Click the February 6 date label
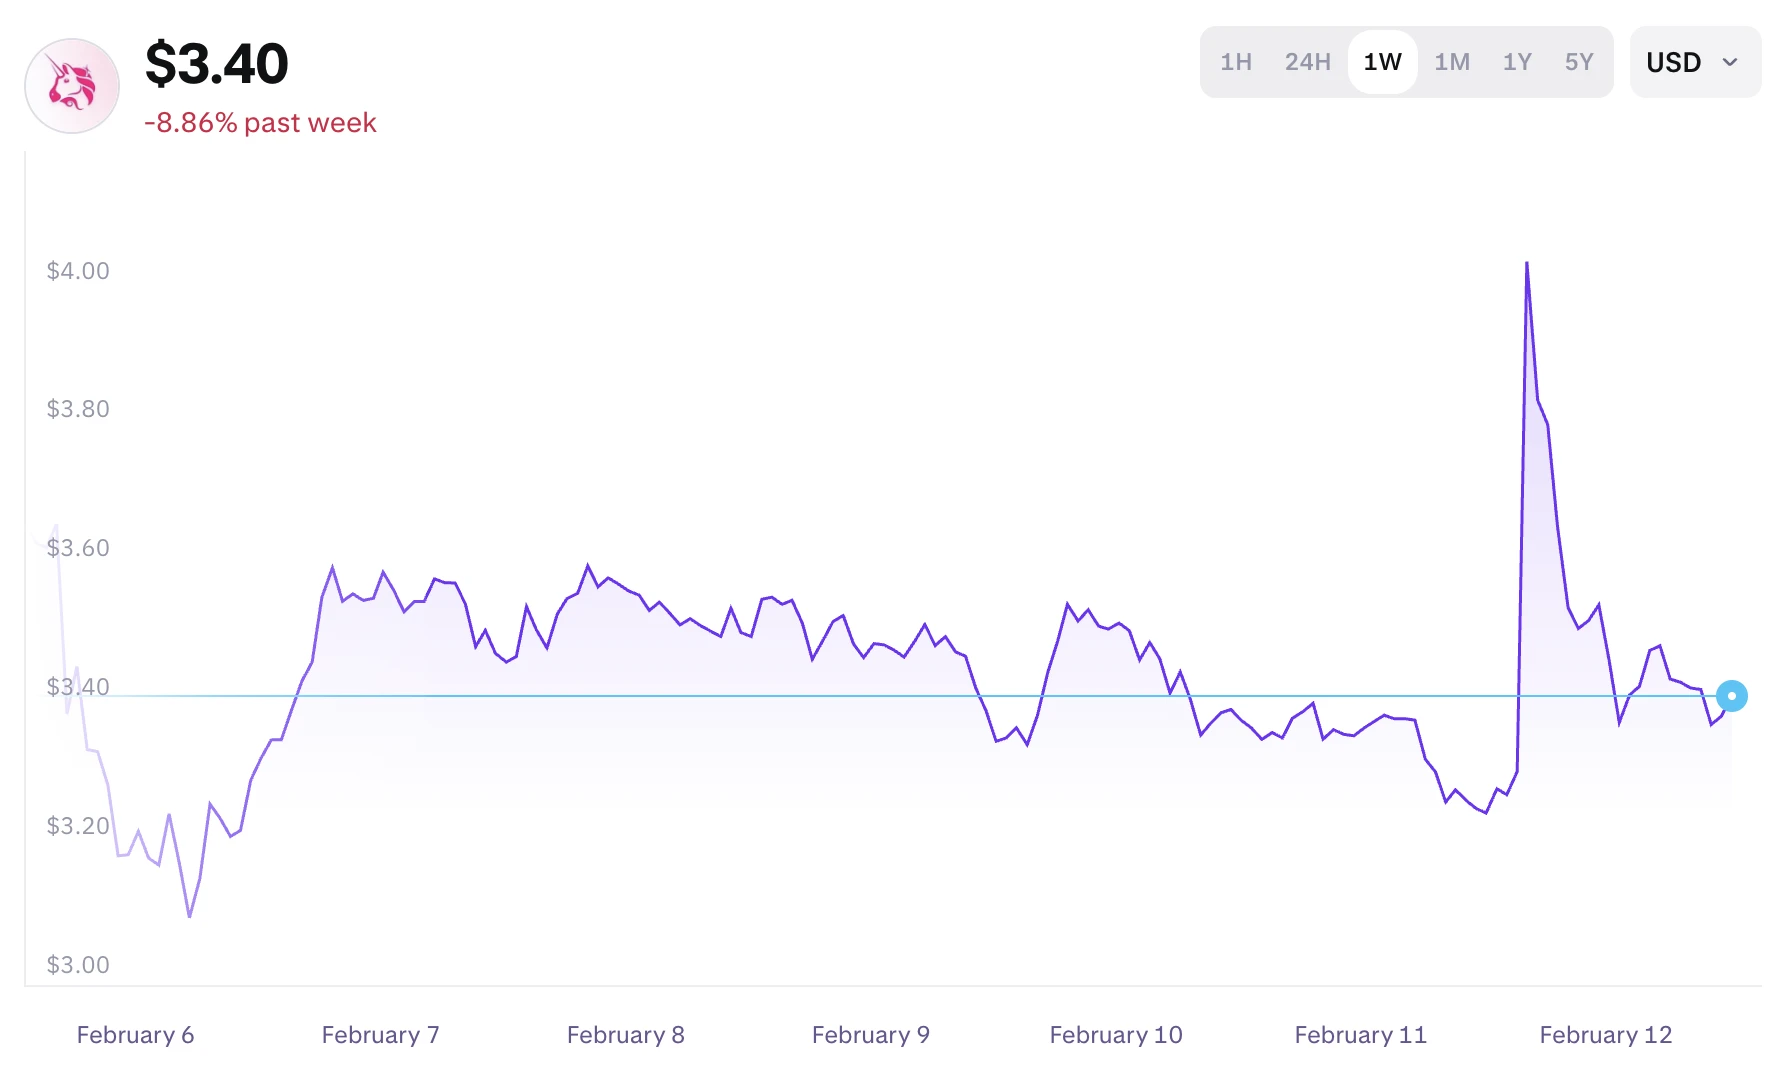Screen dimensions: 1790x1090 tap(135, 1035)
